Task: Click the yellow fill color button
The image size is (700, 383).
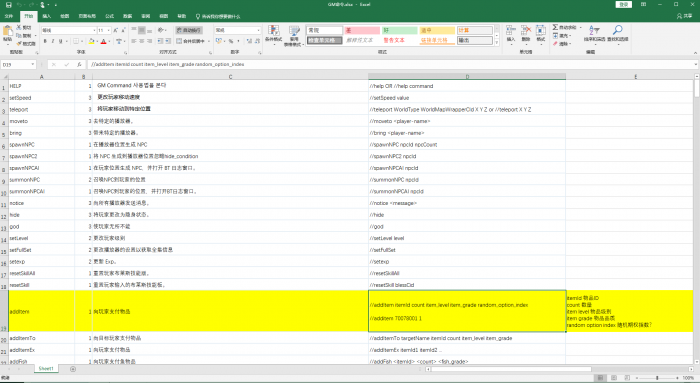Action: [x=92, y=41]
